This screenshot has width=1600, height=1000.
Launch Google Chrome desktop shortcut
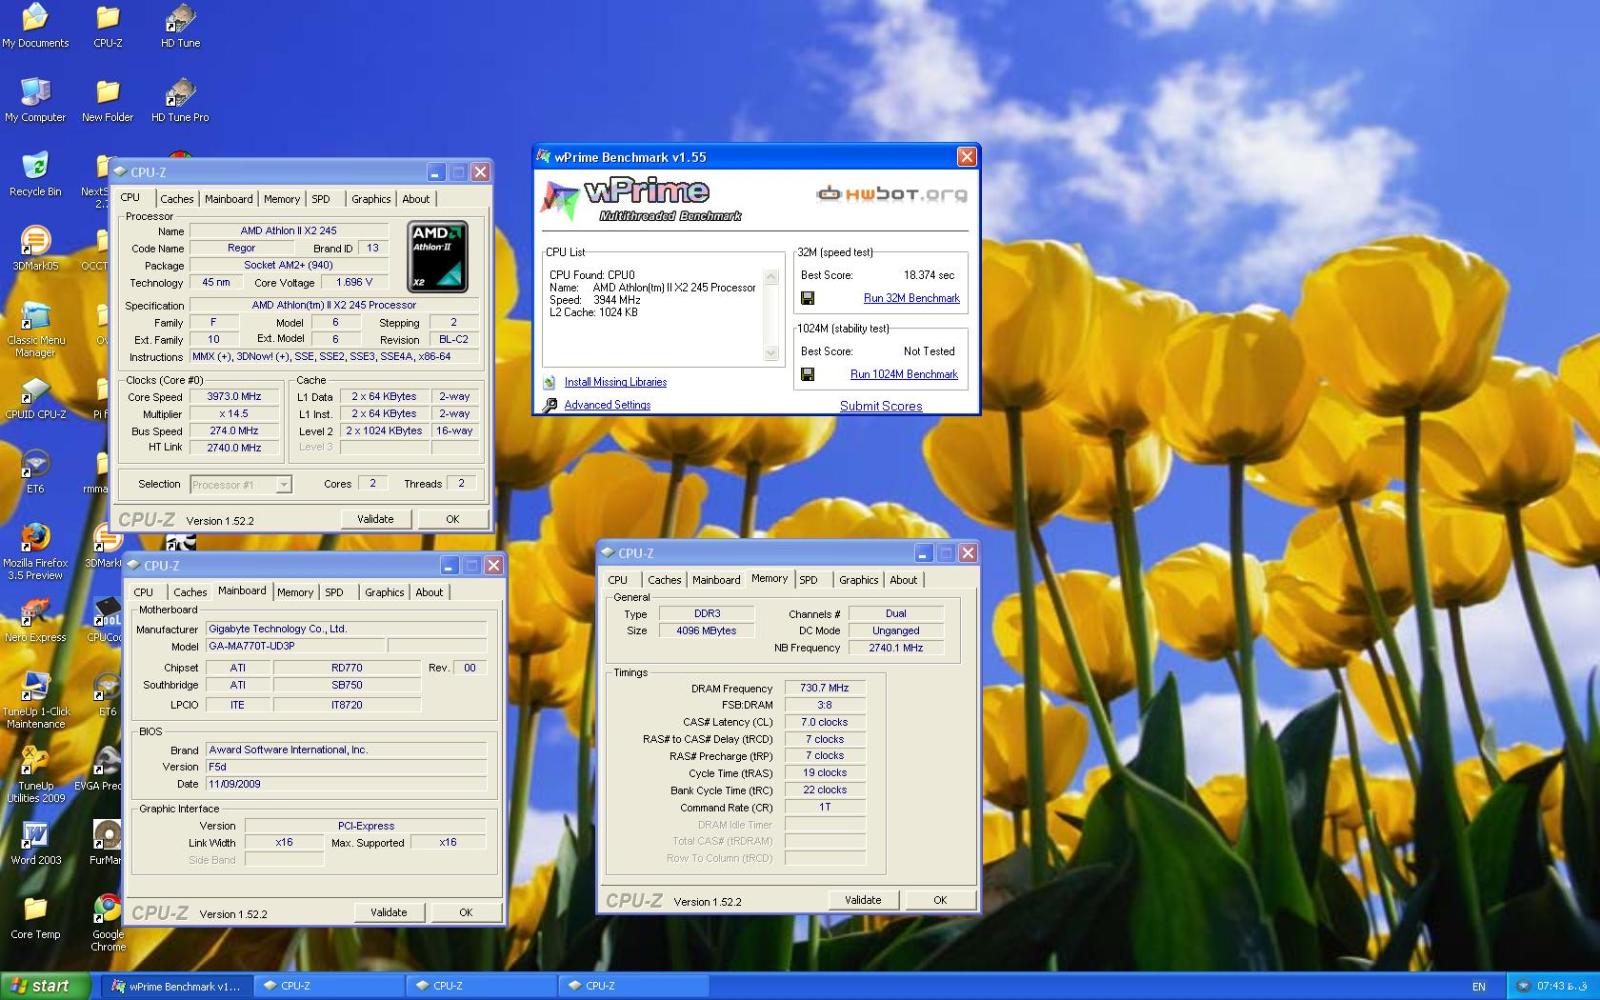coord(108,923)
